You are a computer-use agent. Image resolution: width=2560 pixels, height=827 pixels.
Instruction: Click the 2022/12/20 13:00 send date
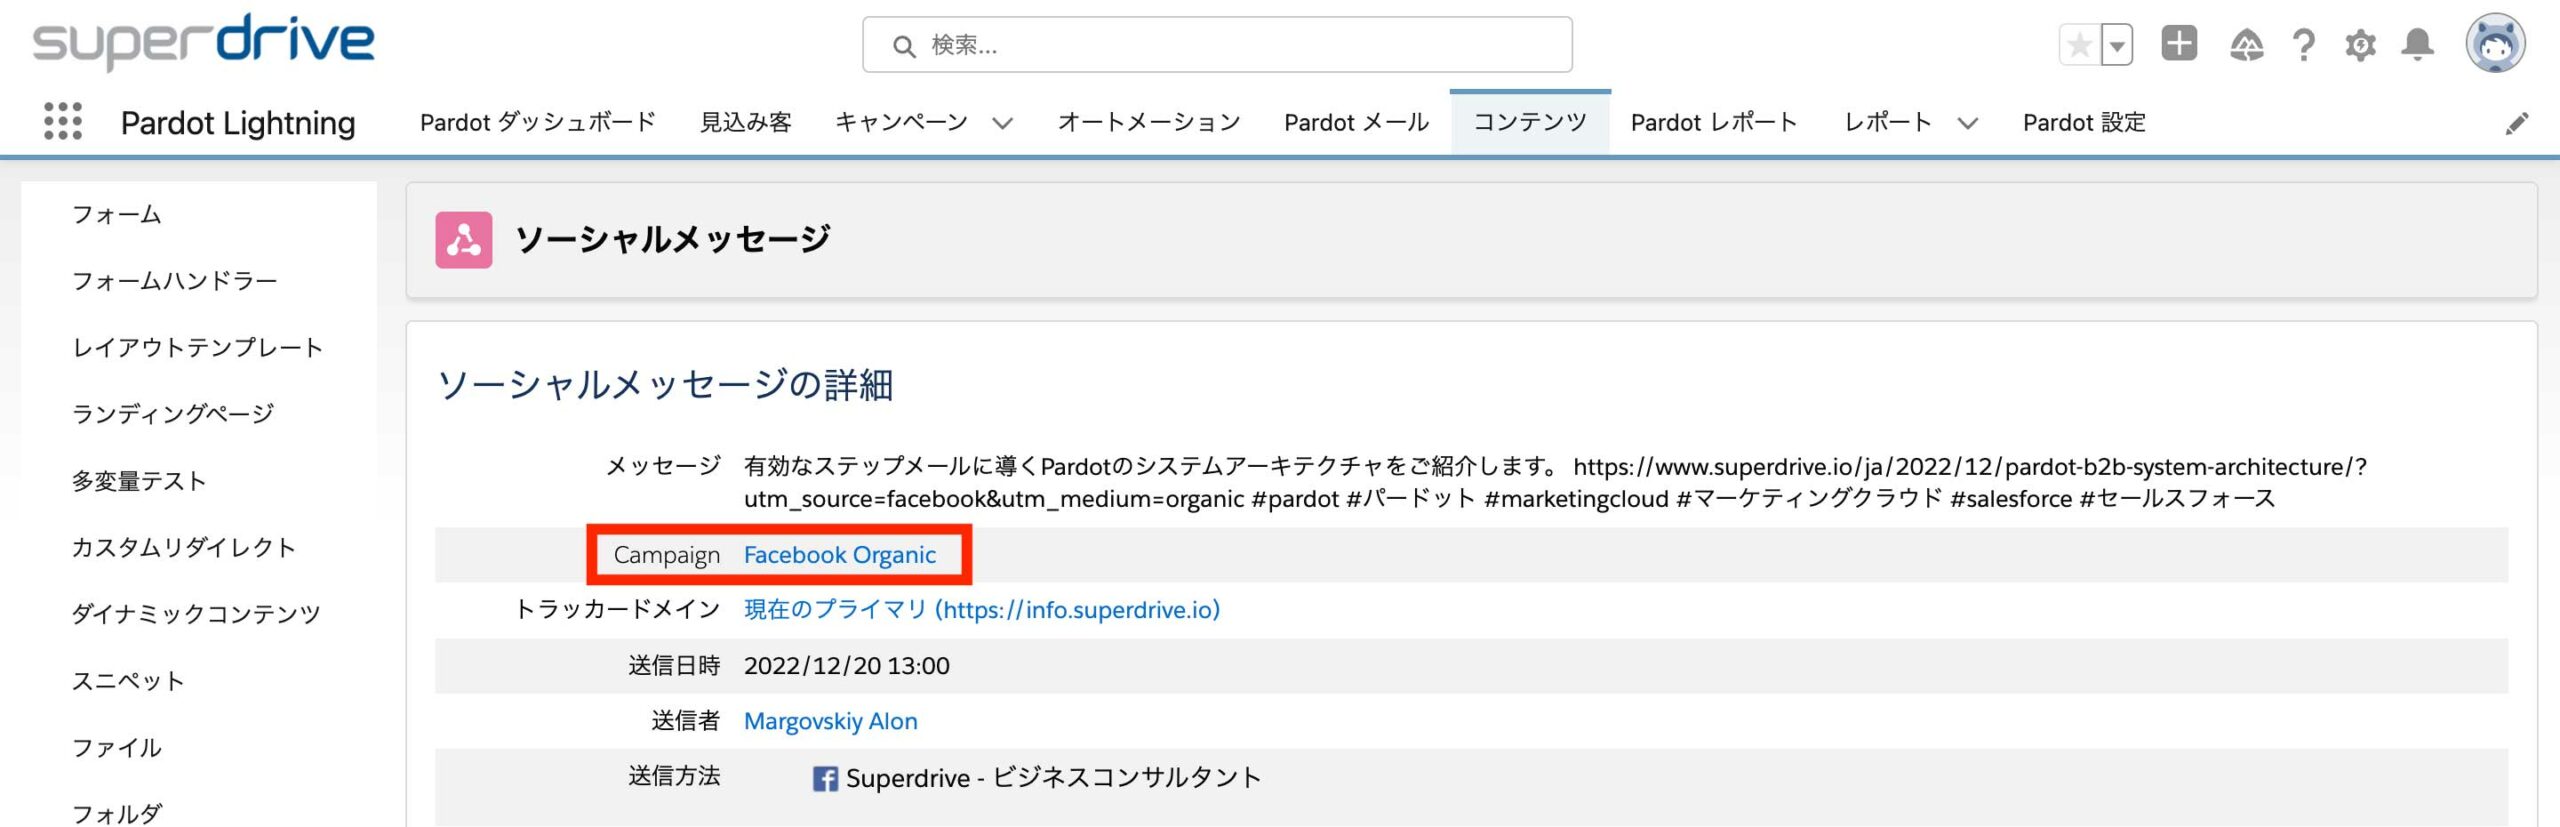click(x=846, y=666)
